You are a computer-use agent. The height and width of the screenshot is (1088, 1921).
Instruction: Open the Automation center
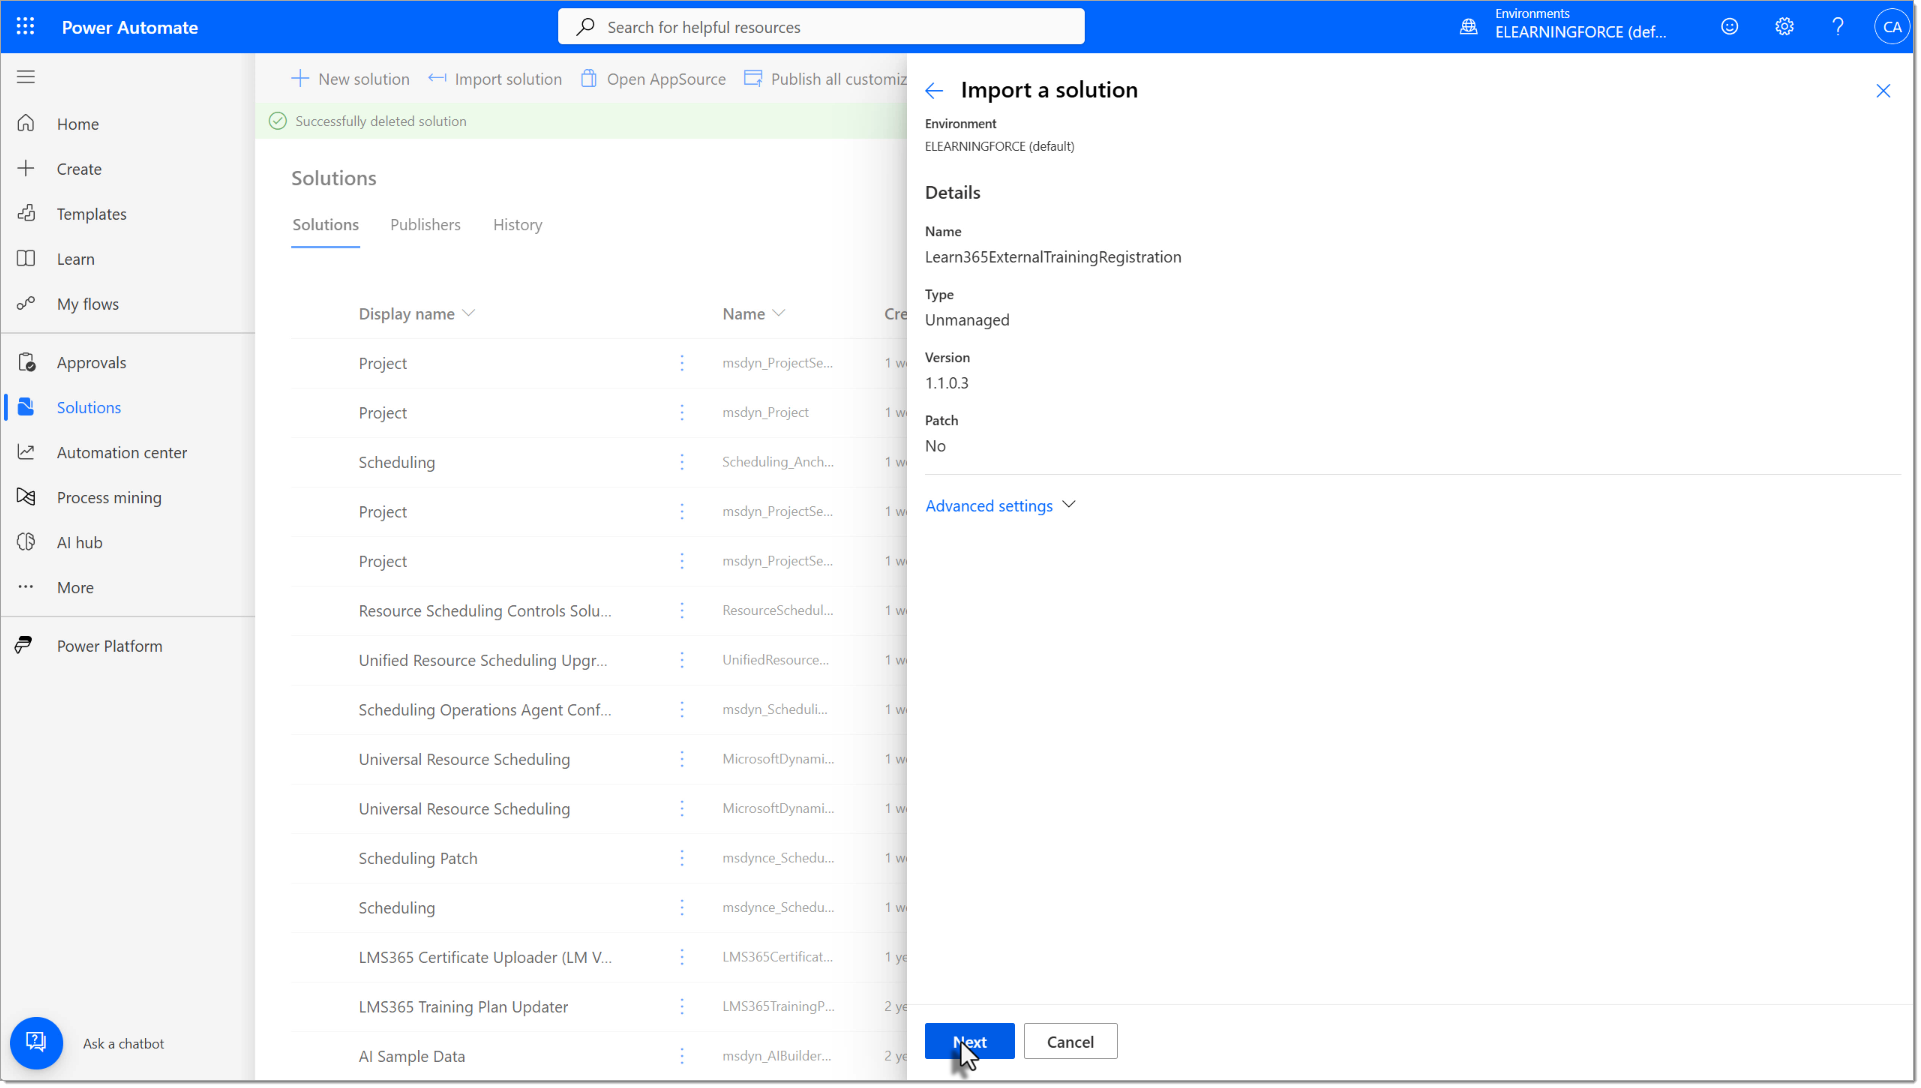click(x=121, y=452)
